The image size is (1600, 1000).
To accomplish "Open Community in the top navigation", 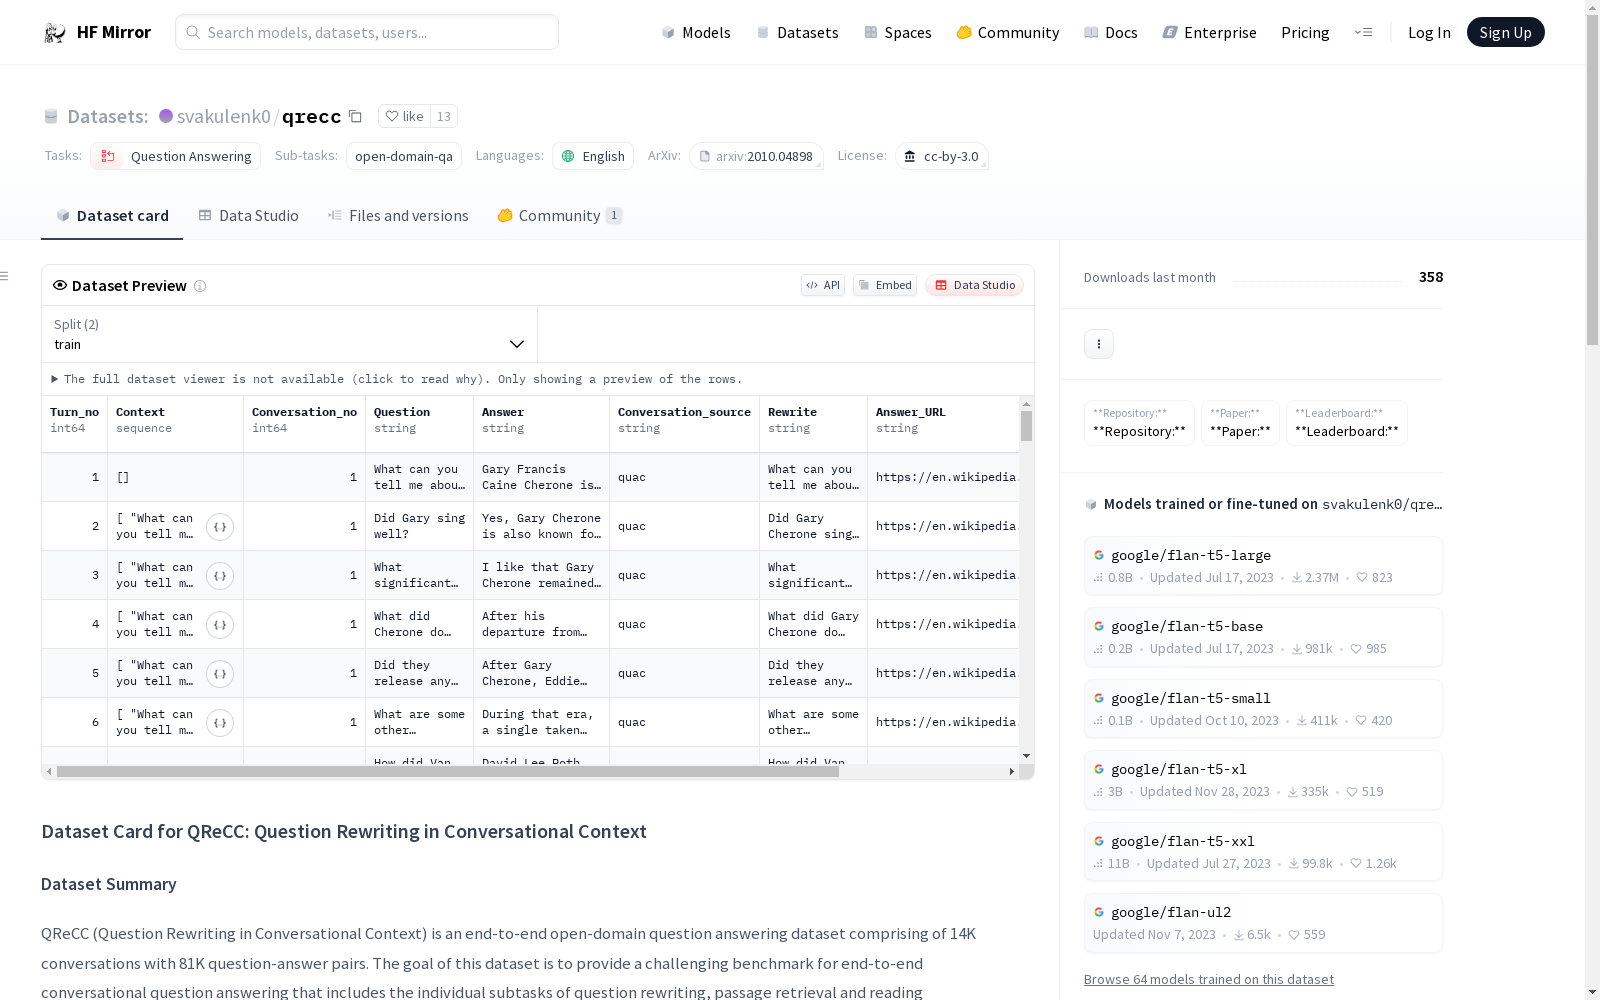I will [1008, 32].
